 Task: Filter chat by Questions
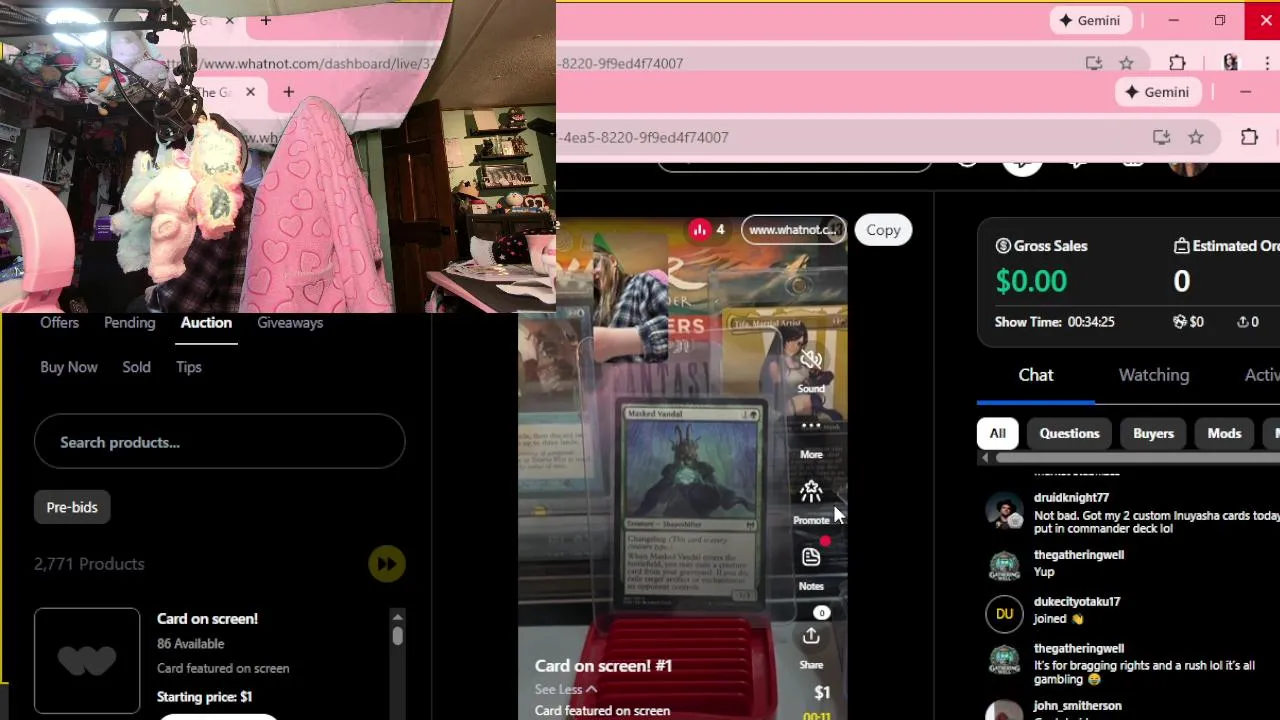click(1069, 433)
